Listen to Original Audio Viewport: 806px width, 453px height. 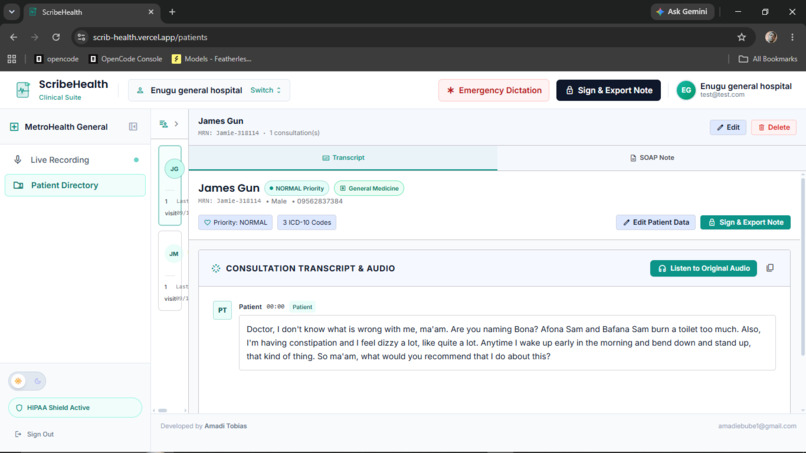(703, 268)
